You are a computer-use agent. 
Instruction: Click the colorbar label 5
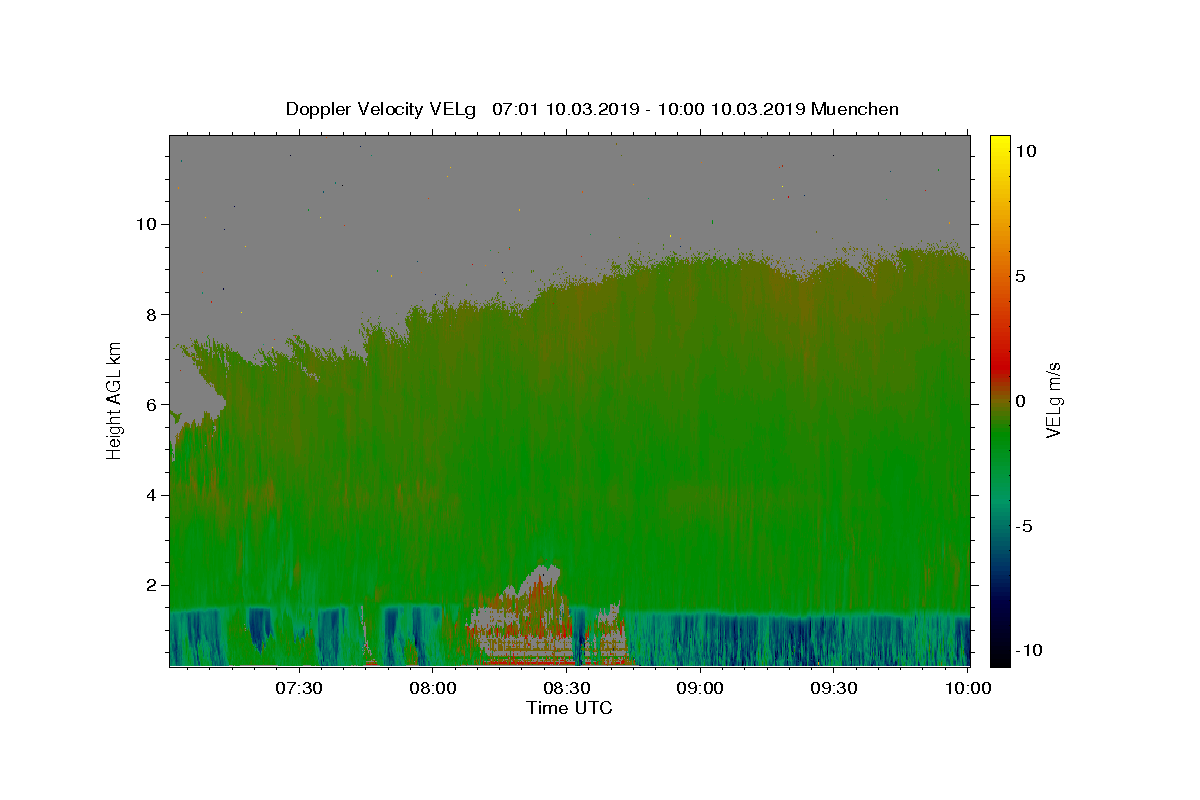pos(1020,276)
